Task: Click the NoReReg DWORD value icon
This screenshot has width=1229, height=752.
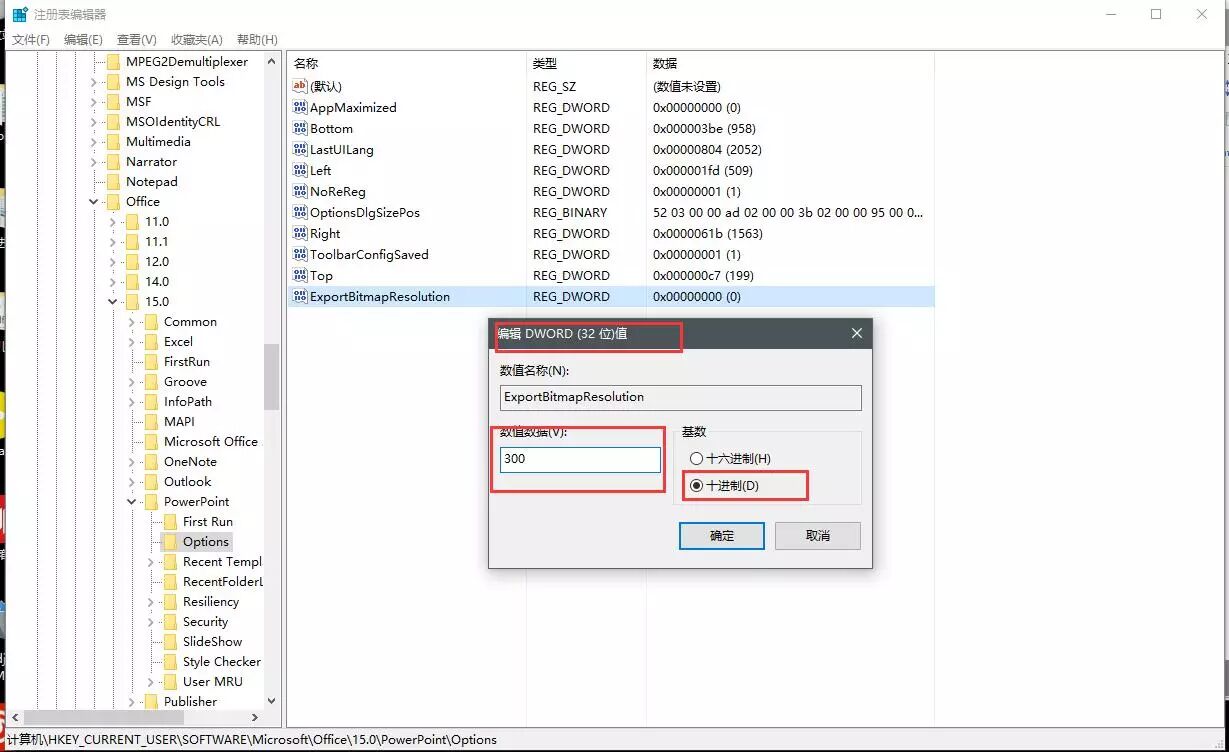Action: point(300,191)
